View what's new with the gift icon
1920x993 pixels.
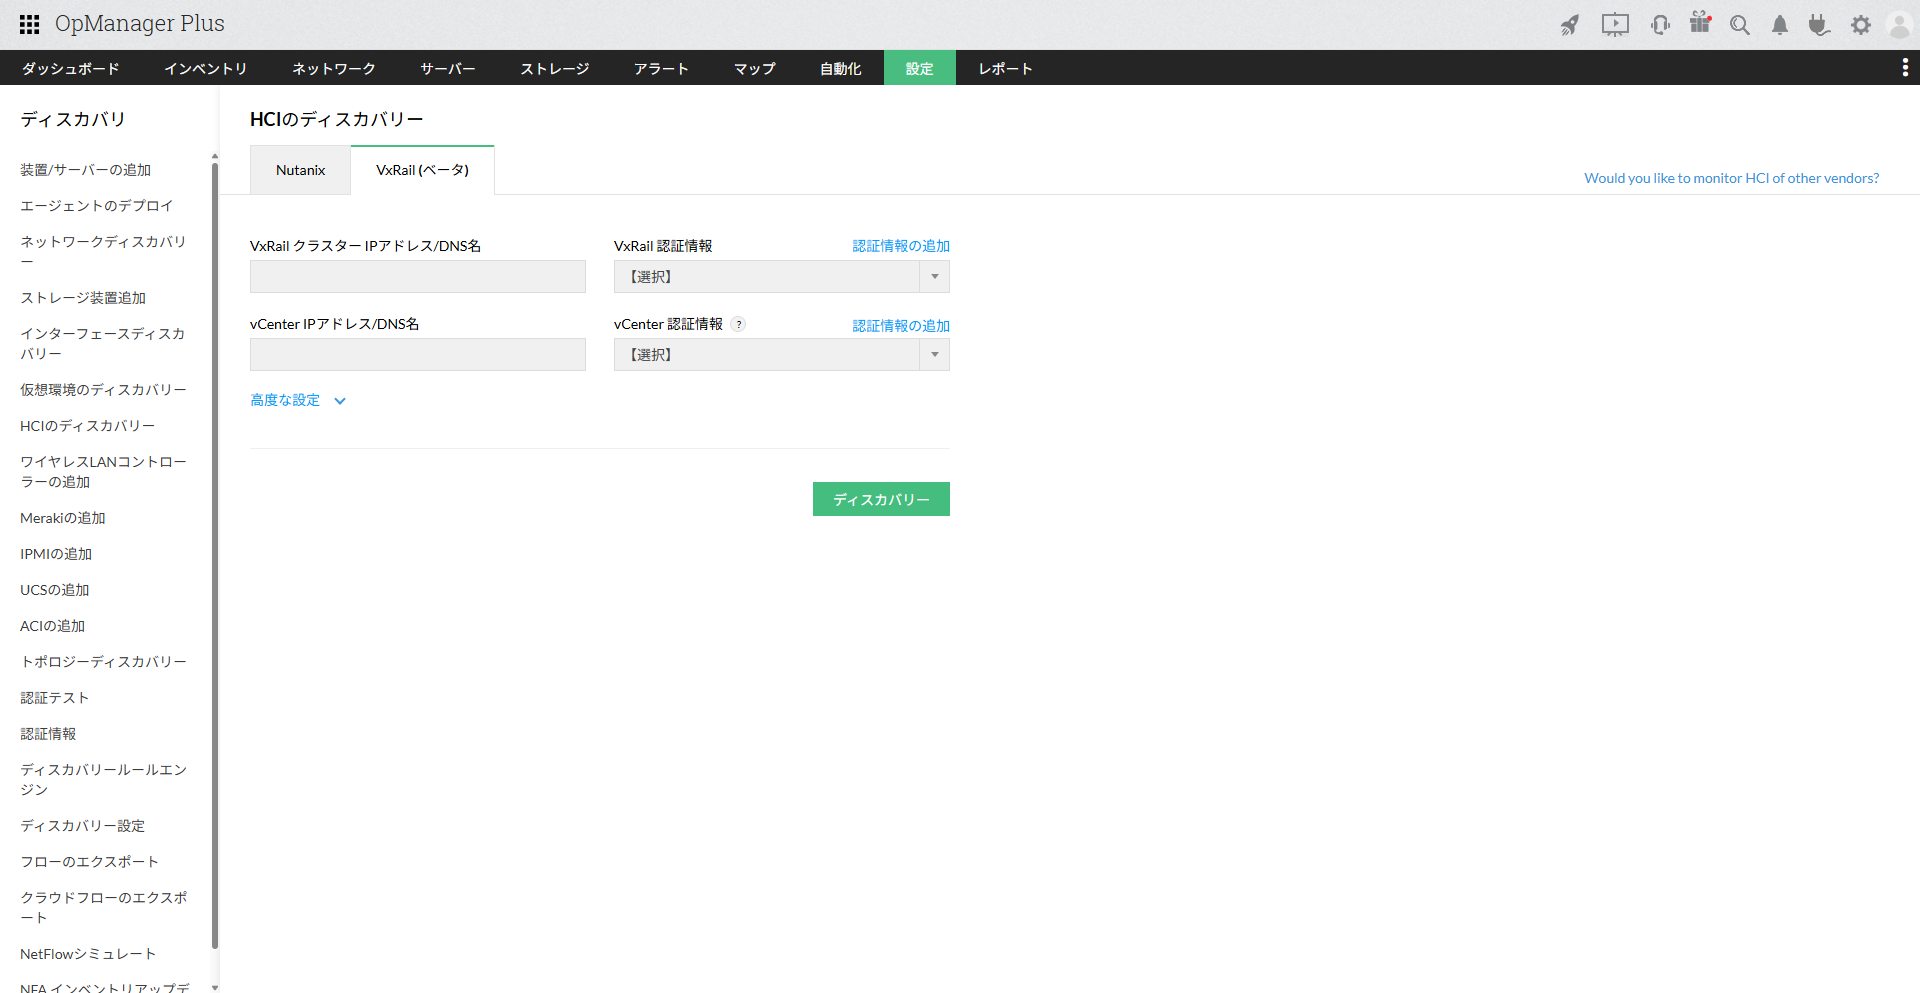(x=1701, y=25)
